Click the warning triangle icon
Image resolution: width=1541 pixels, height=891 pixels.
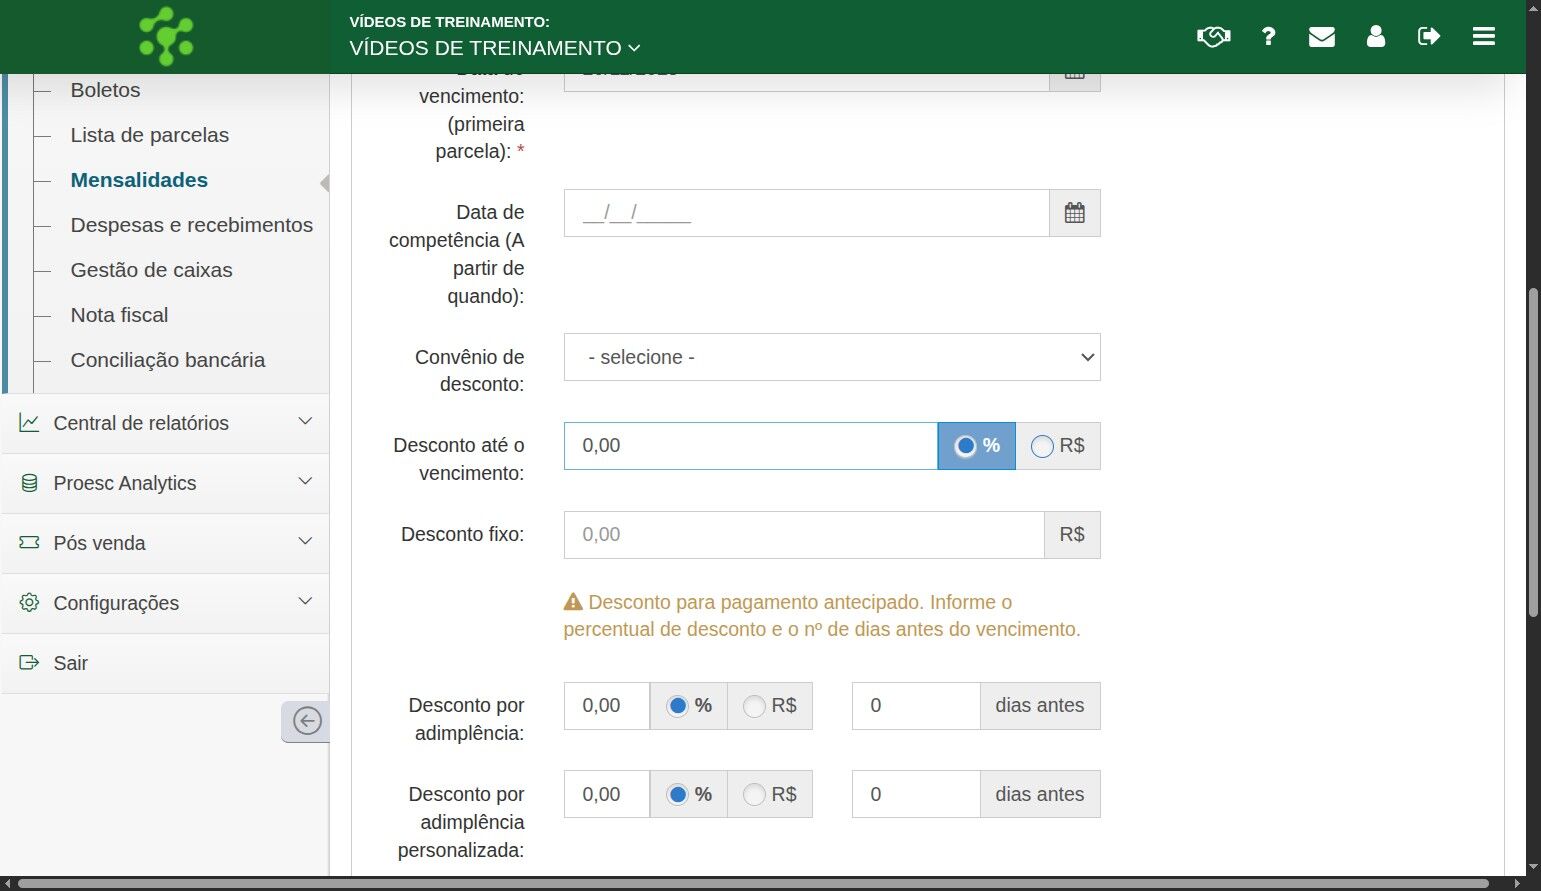(x=573, y=602)
